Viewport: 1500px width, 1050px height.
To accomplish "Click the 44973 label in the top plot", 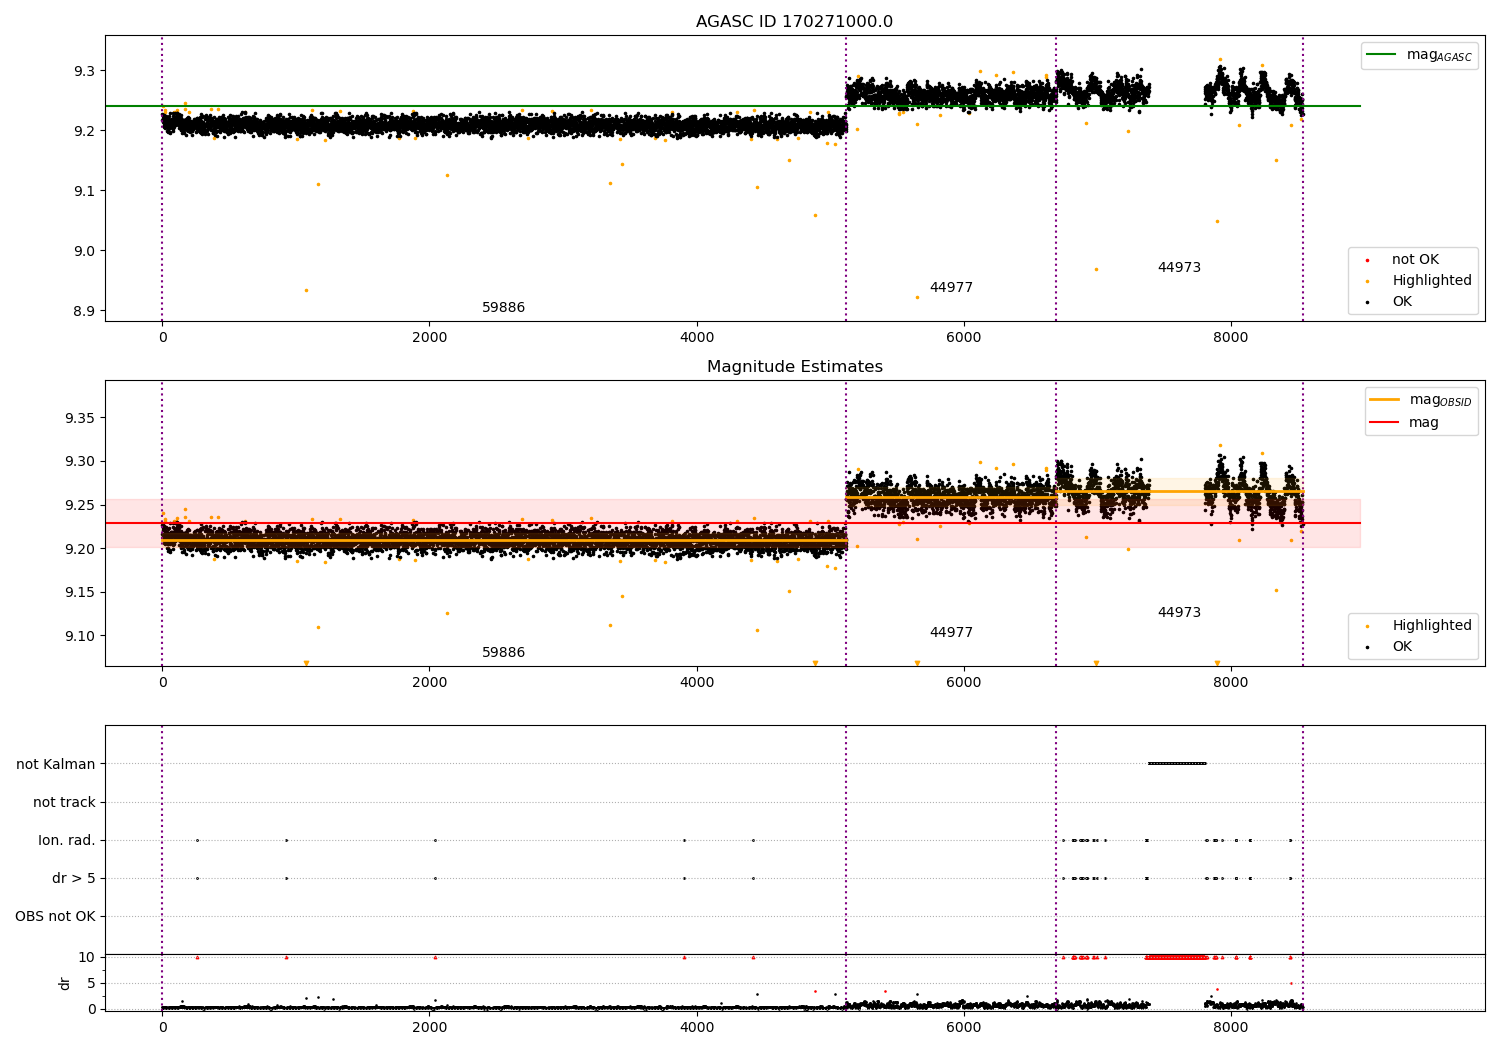I will pyautogui.click(x=1179, y=268).
